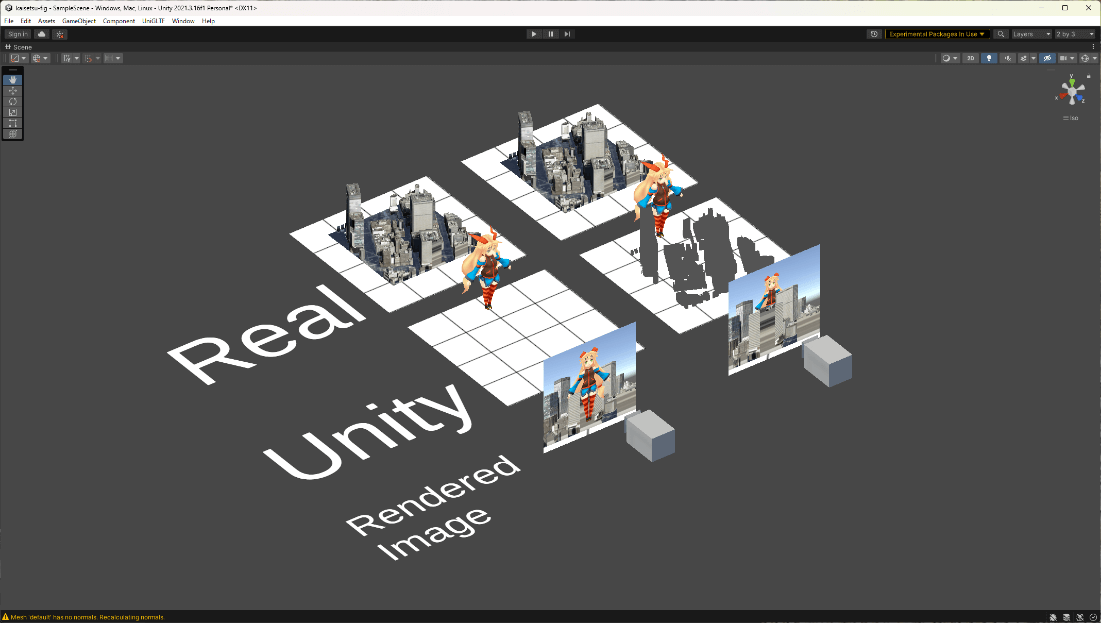
Task: Start Play mode
Action: [x=534, y=34]
